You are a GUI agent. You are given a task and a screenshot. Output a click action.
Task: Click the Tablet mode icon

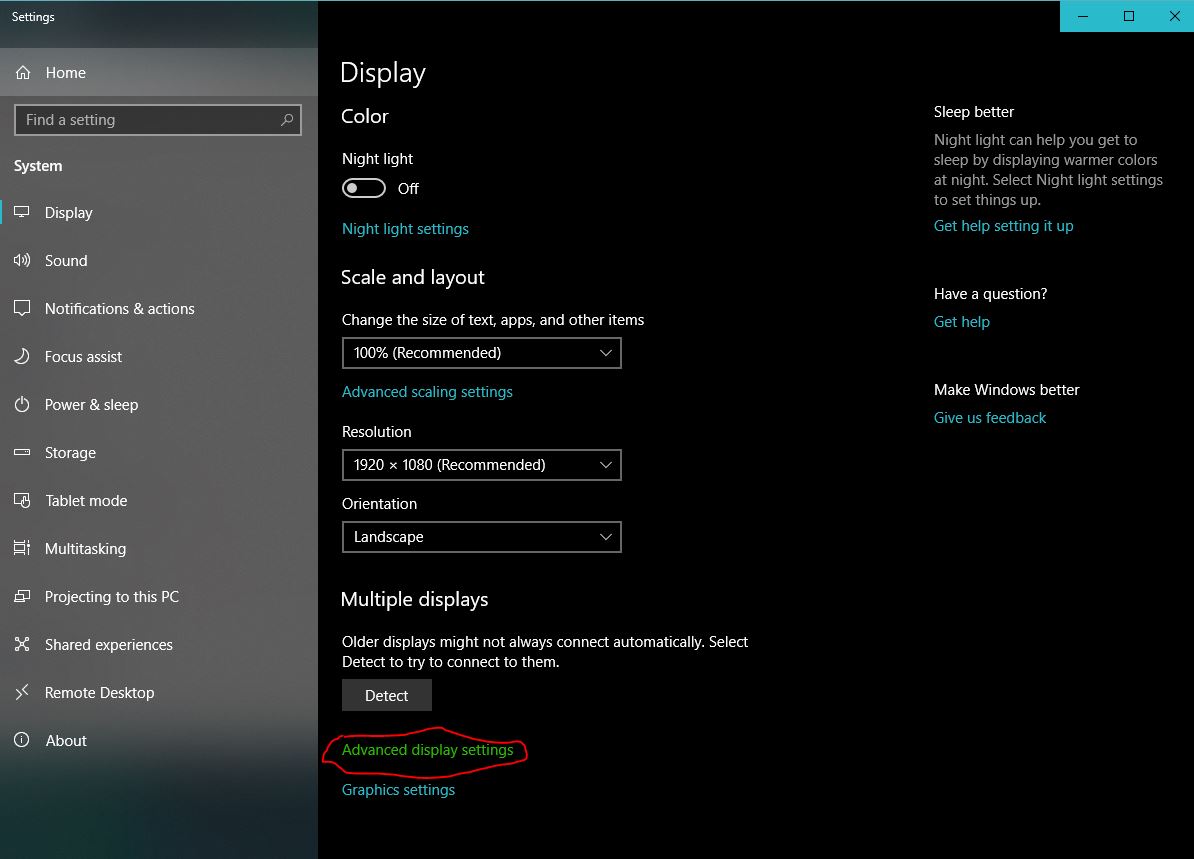[x=22, y=501]
